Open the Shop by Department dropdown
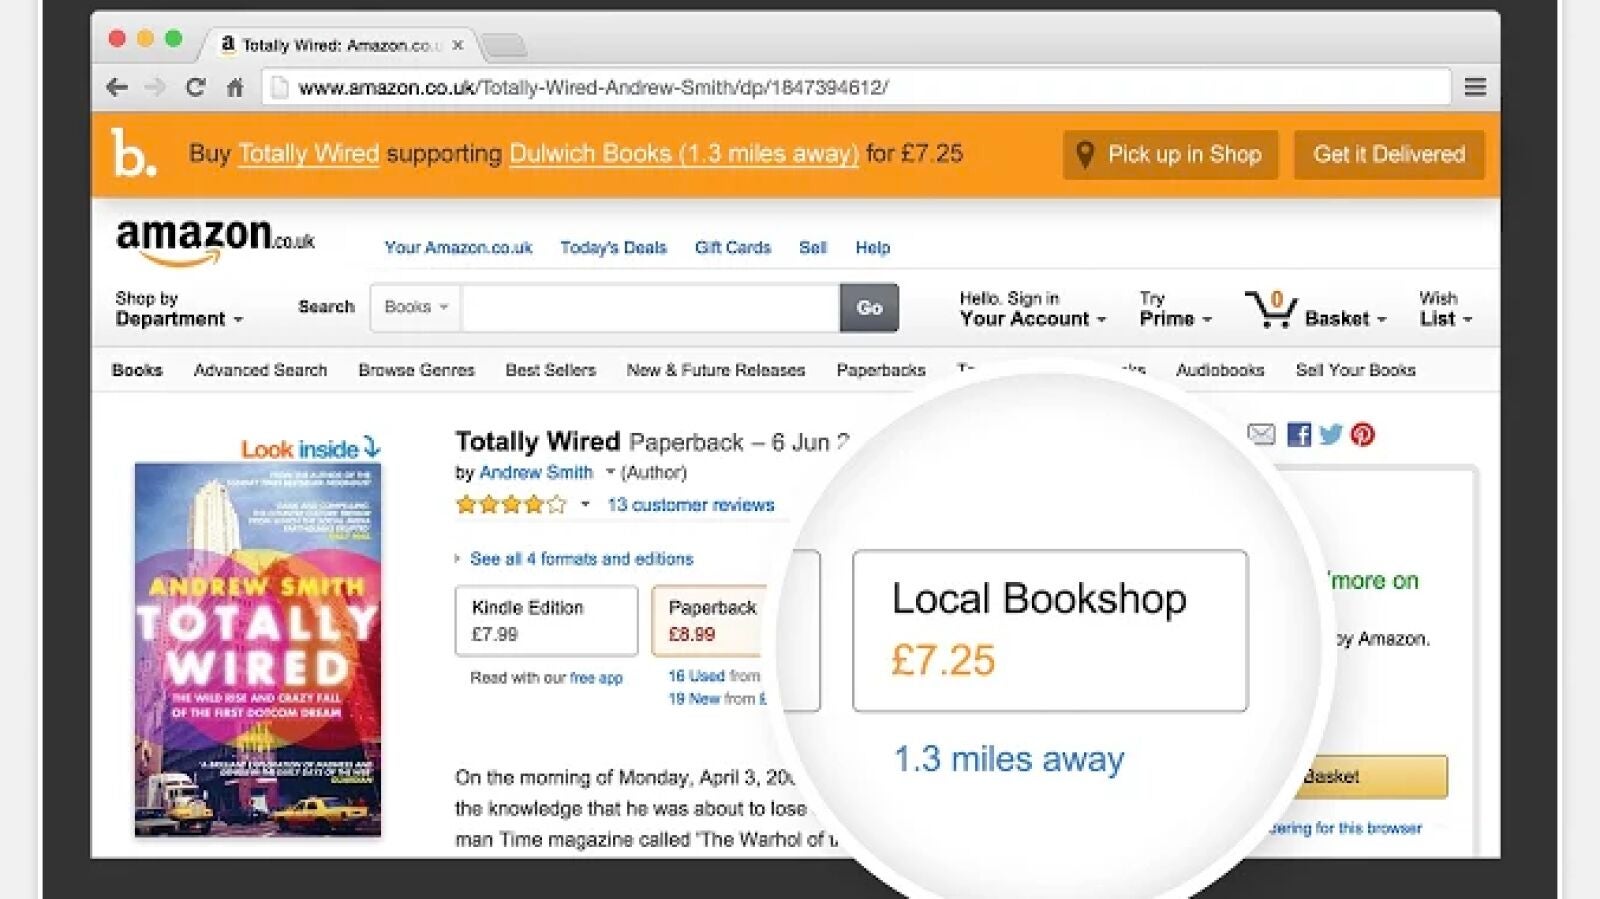 179,309
